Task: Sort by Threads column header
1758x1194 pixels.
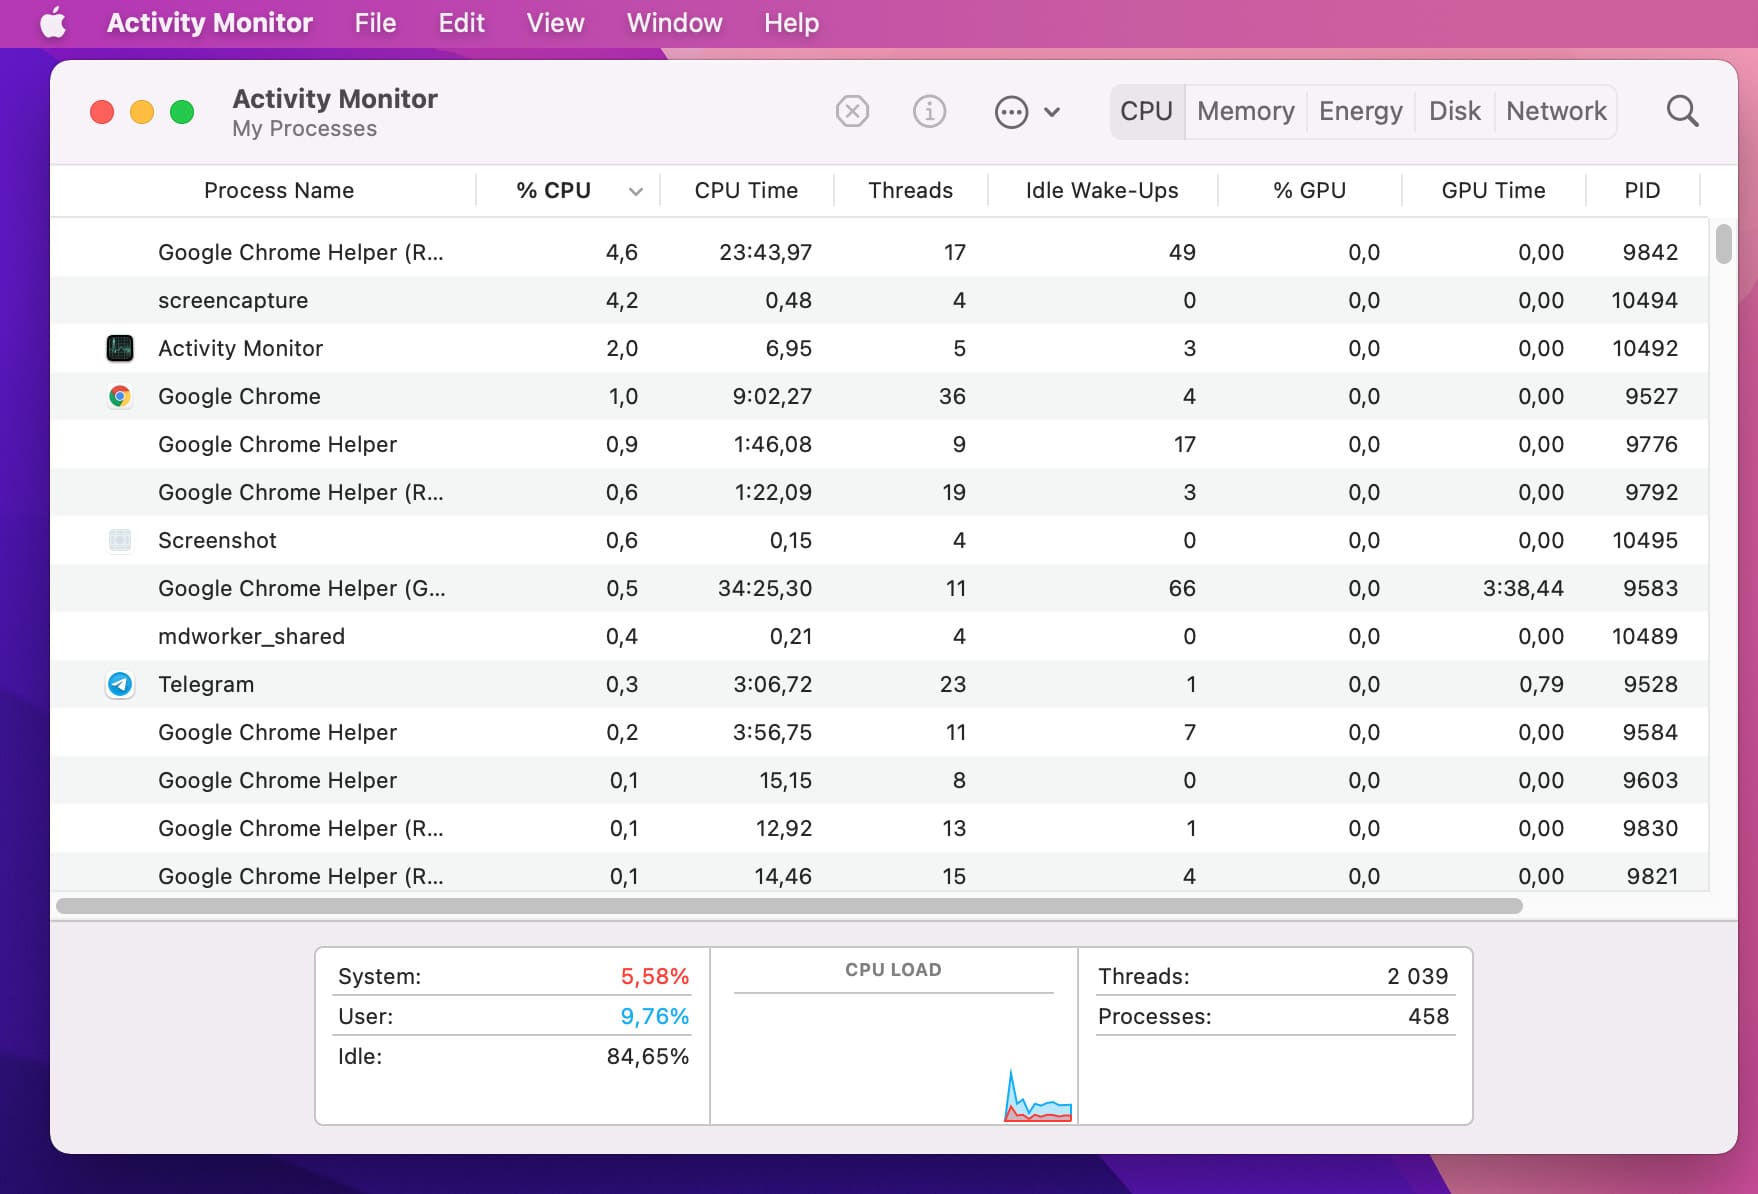Action: click(x=910, y=190)
